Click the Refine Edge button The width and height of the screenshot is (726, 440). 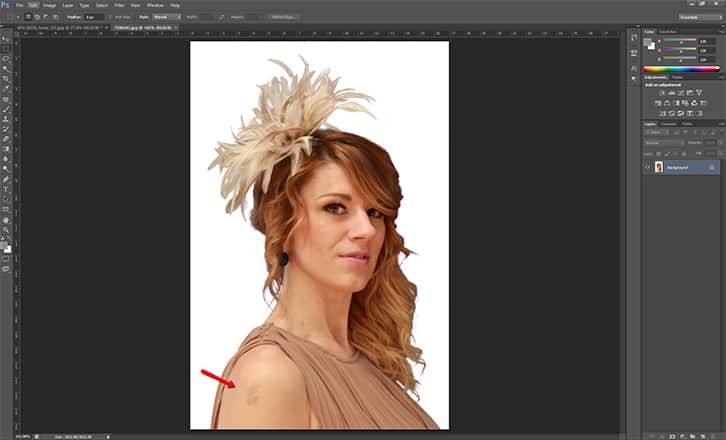(284, 17)
